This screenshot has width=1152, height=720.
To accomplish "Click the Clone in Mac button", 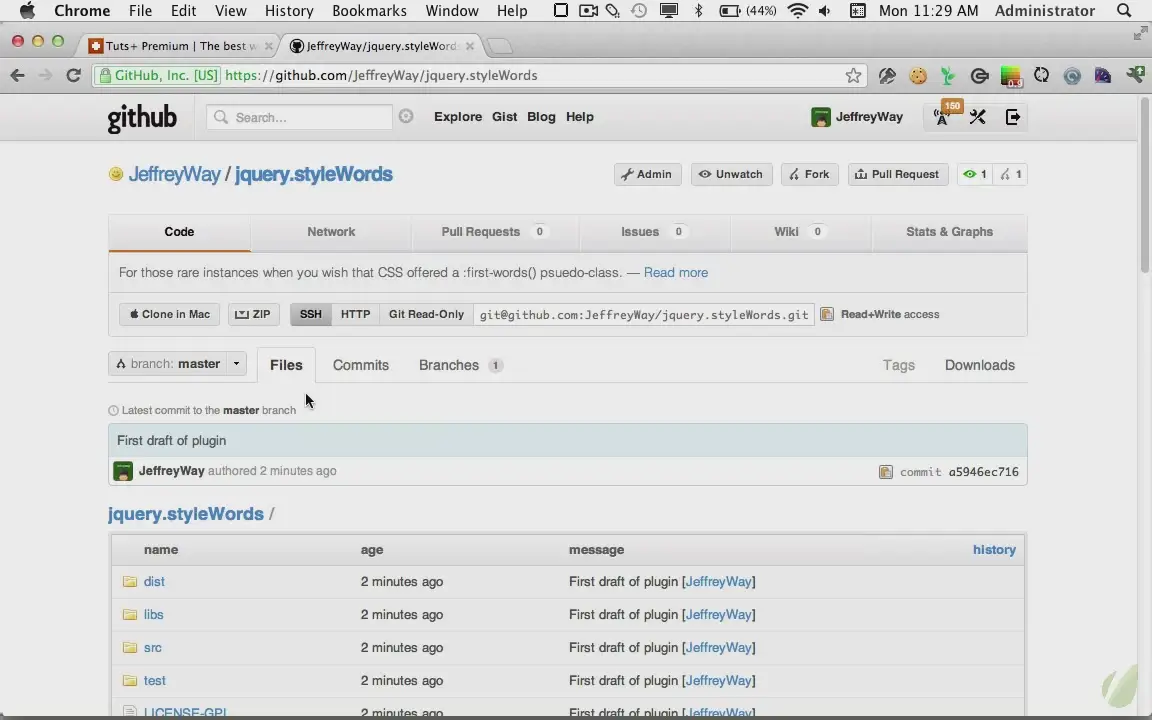I will point(170,314).
